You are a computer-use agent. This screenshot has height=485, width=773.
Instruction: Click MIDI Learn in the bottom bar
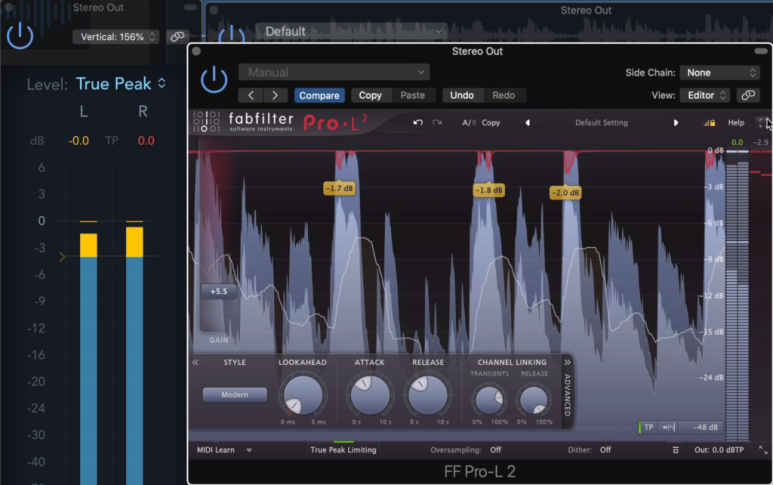click(215, 450)
